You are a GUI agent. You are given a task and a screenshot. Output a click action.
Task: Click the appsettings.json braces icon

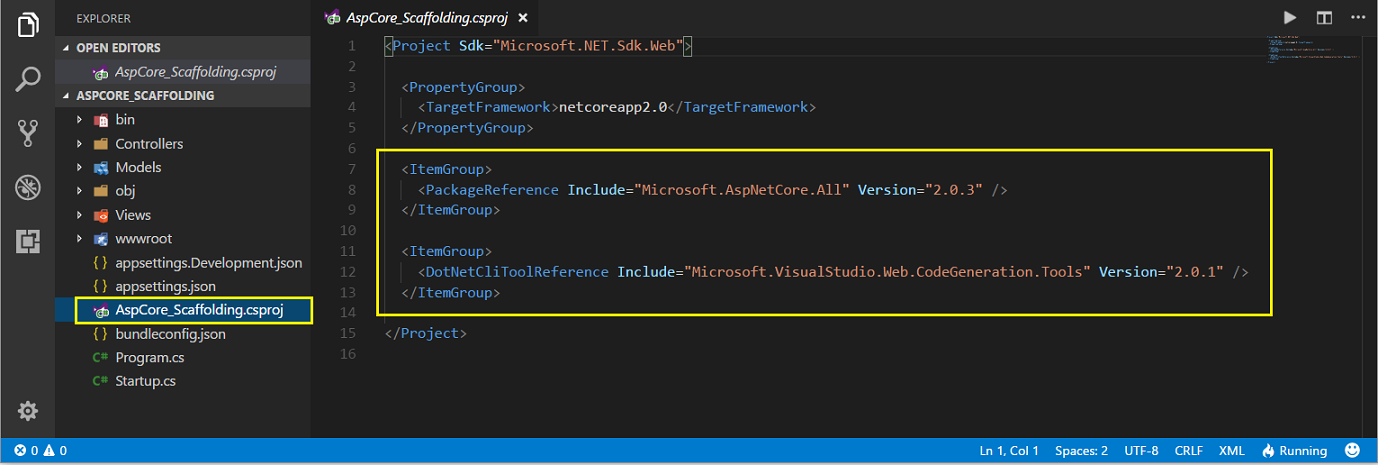pyautogui.click(x=100, y=287)
